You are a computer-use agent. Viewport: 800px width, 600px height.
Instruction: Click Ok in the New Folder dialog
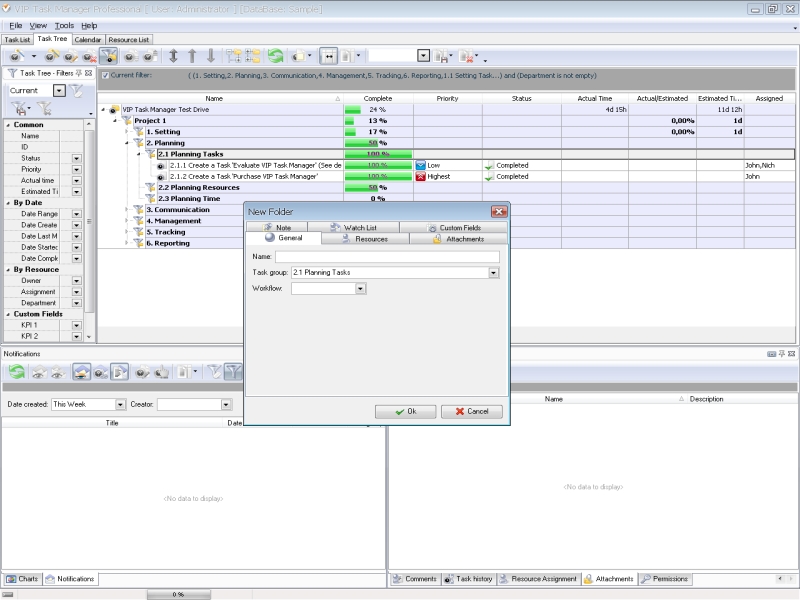click(x=406, y=412)
